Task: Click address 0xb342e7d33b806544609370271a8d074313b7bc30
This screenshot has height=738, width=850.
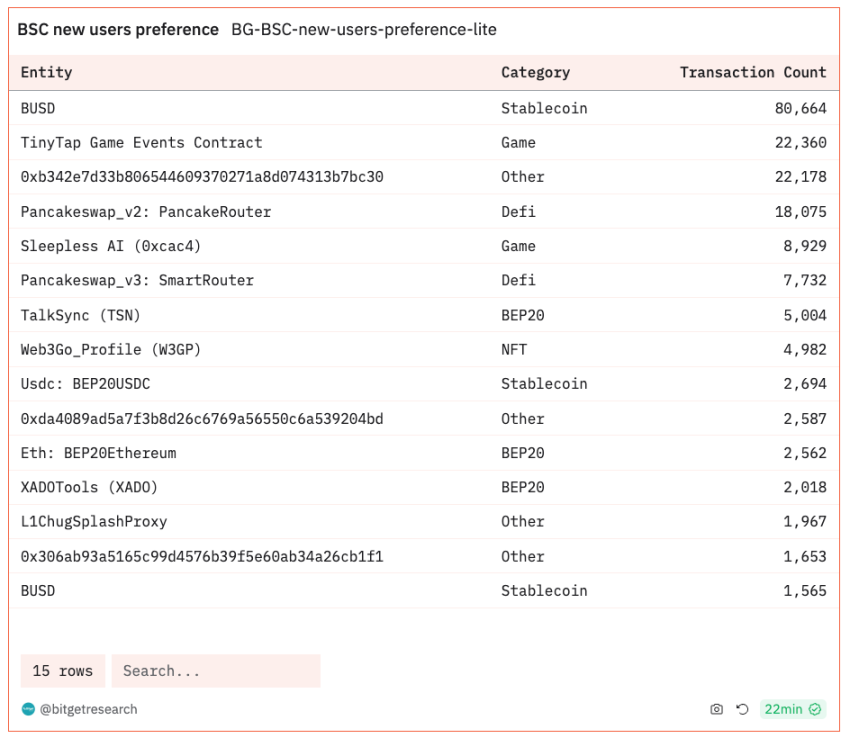Action: click(x=202, y=177)
